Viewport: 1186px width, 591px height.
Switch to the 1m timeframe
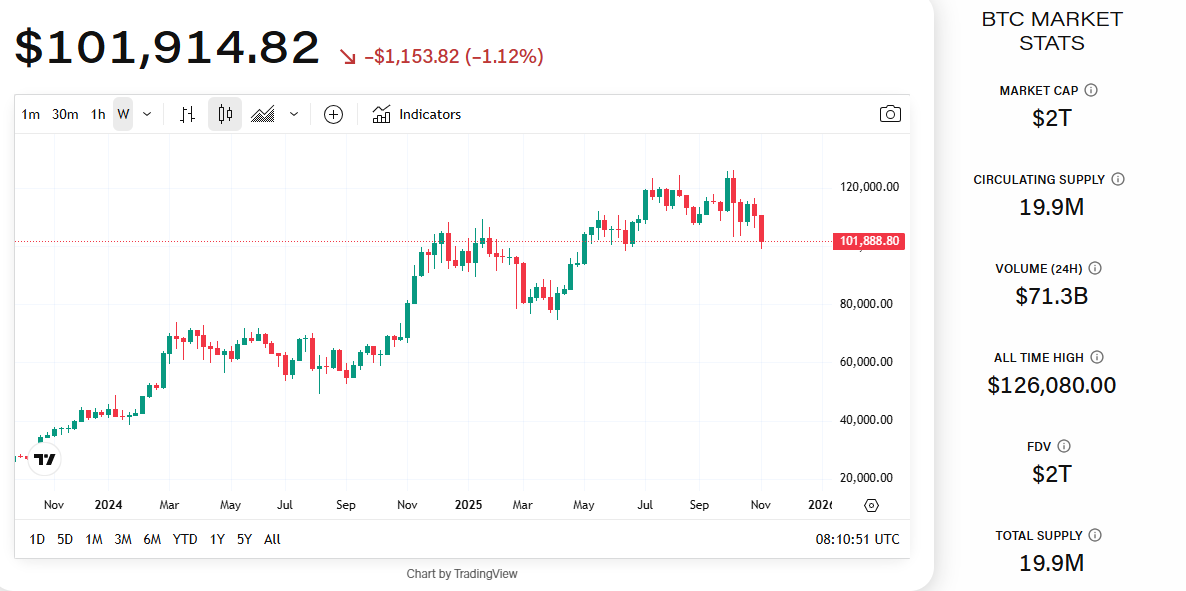click(x=30, y=114)
